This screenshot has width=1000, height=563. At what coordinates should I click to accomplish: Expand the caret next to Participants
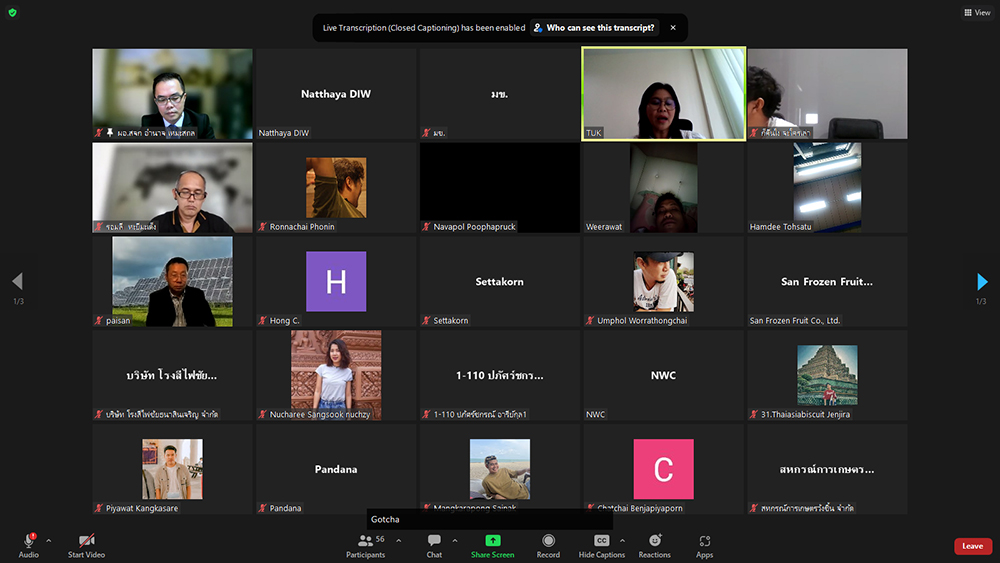click(x=398, y=540)
